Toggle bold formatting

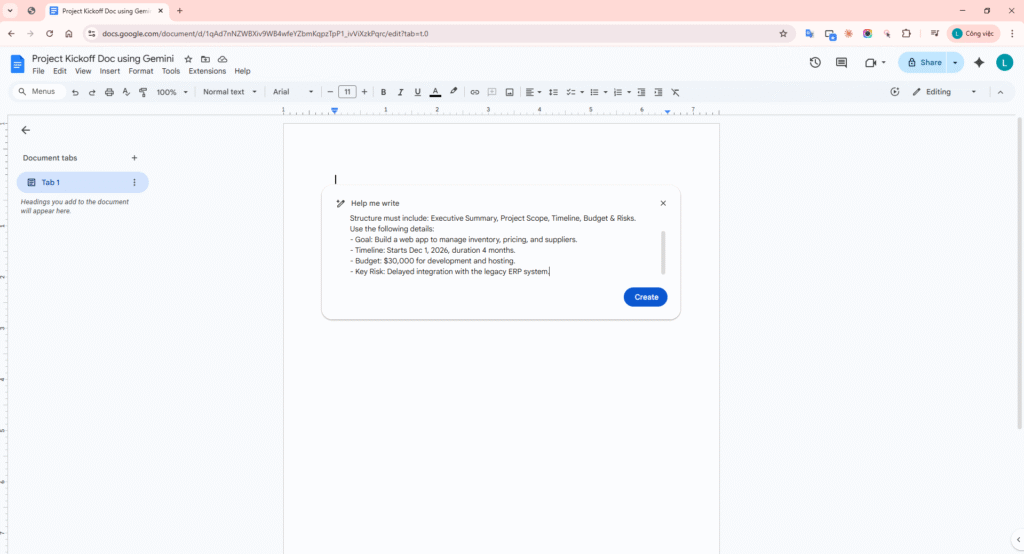pos(384,92)
